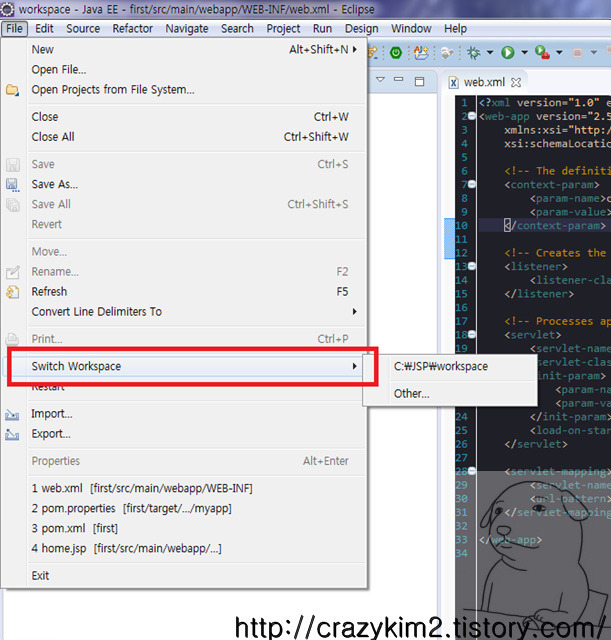
Task: Click the greyed-out stop square icon
Action: click(577, 53)
